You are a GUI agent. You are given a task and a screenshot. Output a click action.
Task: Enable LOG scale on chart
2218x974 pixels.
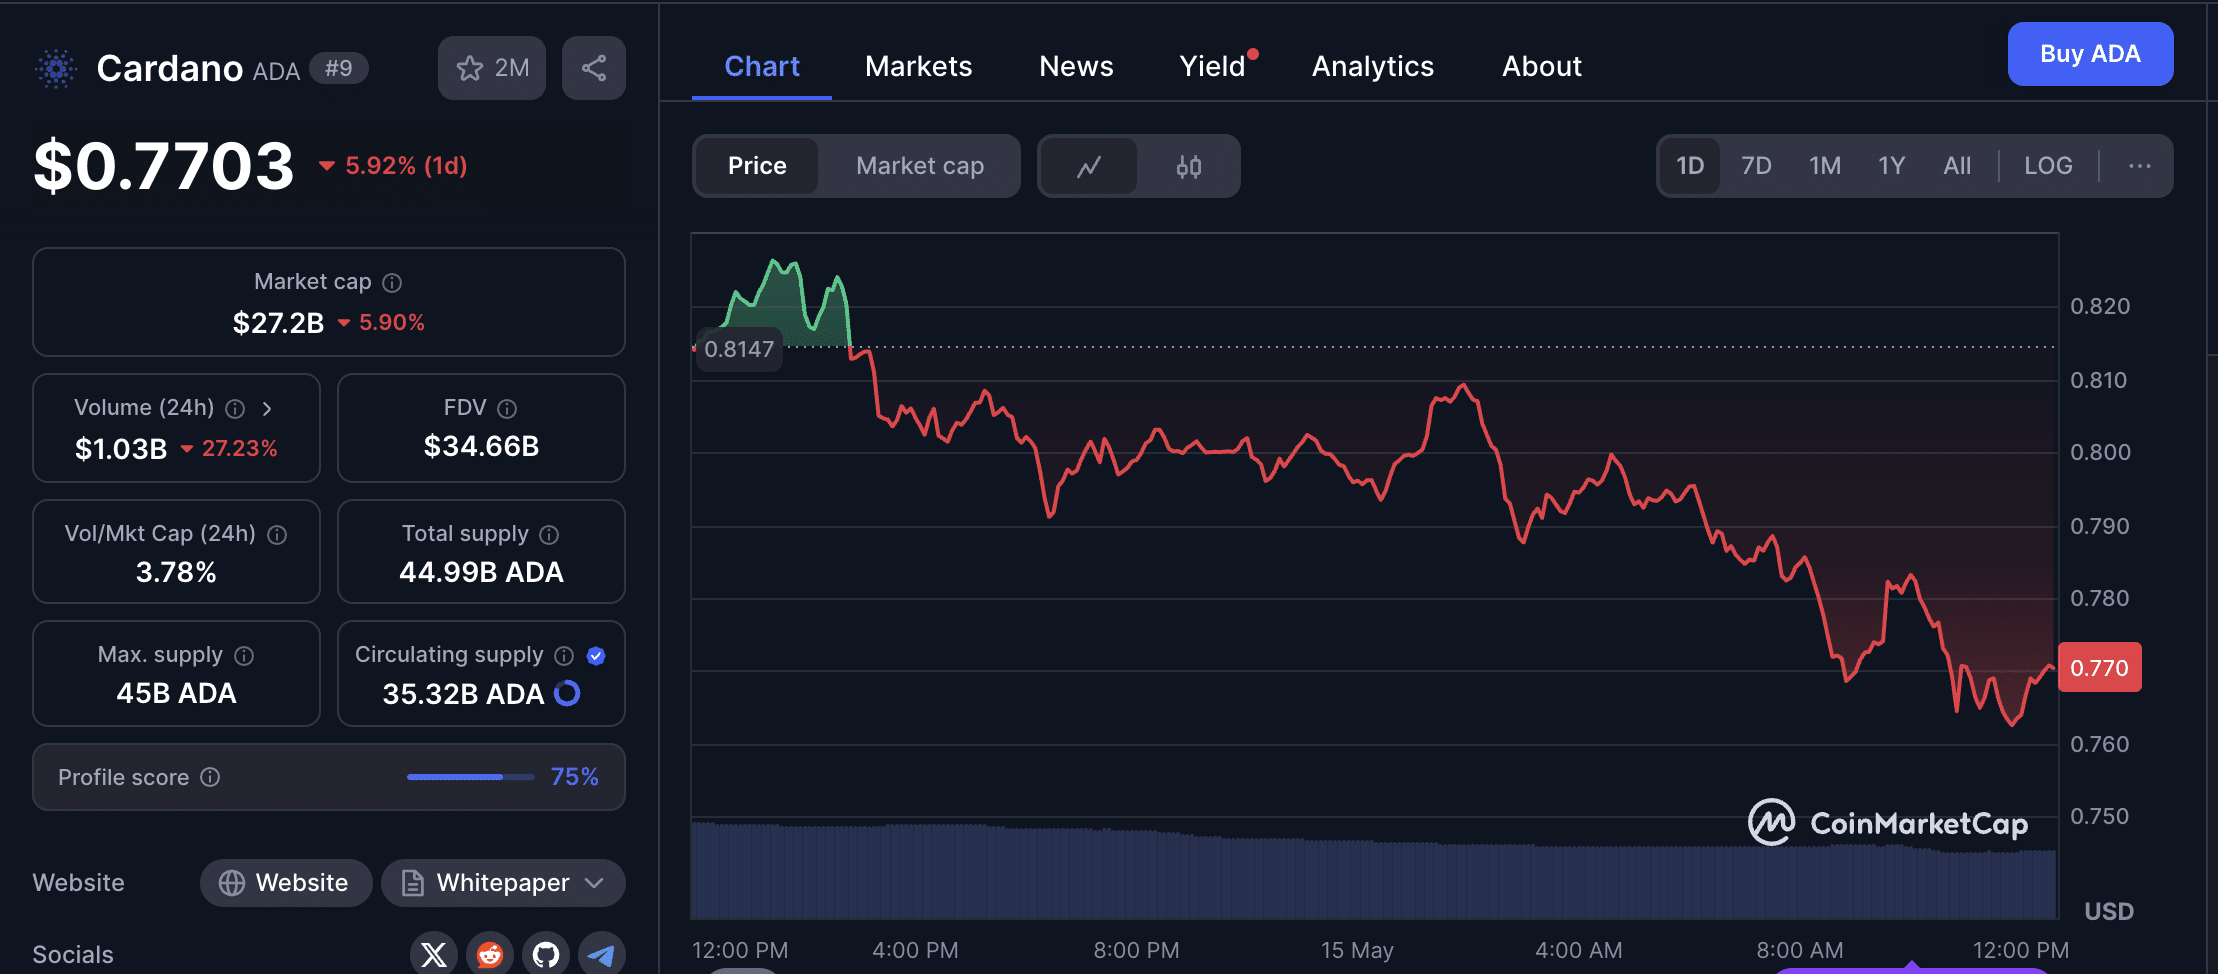pyautogui.click(x=2047, y=166)
